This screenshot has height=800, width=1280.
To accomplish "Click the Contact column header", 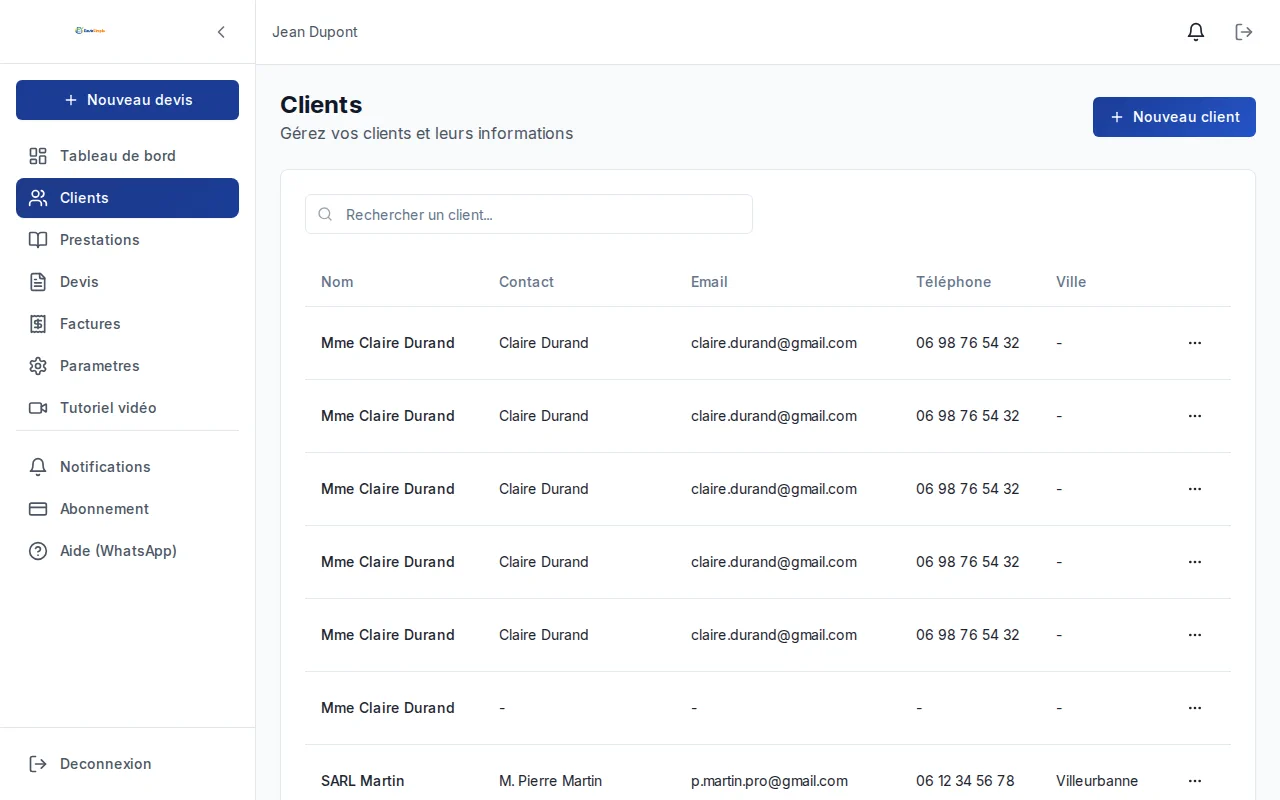I will [526, 282].
